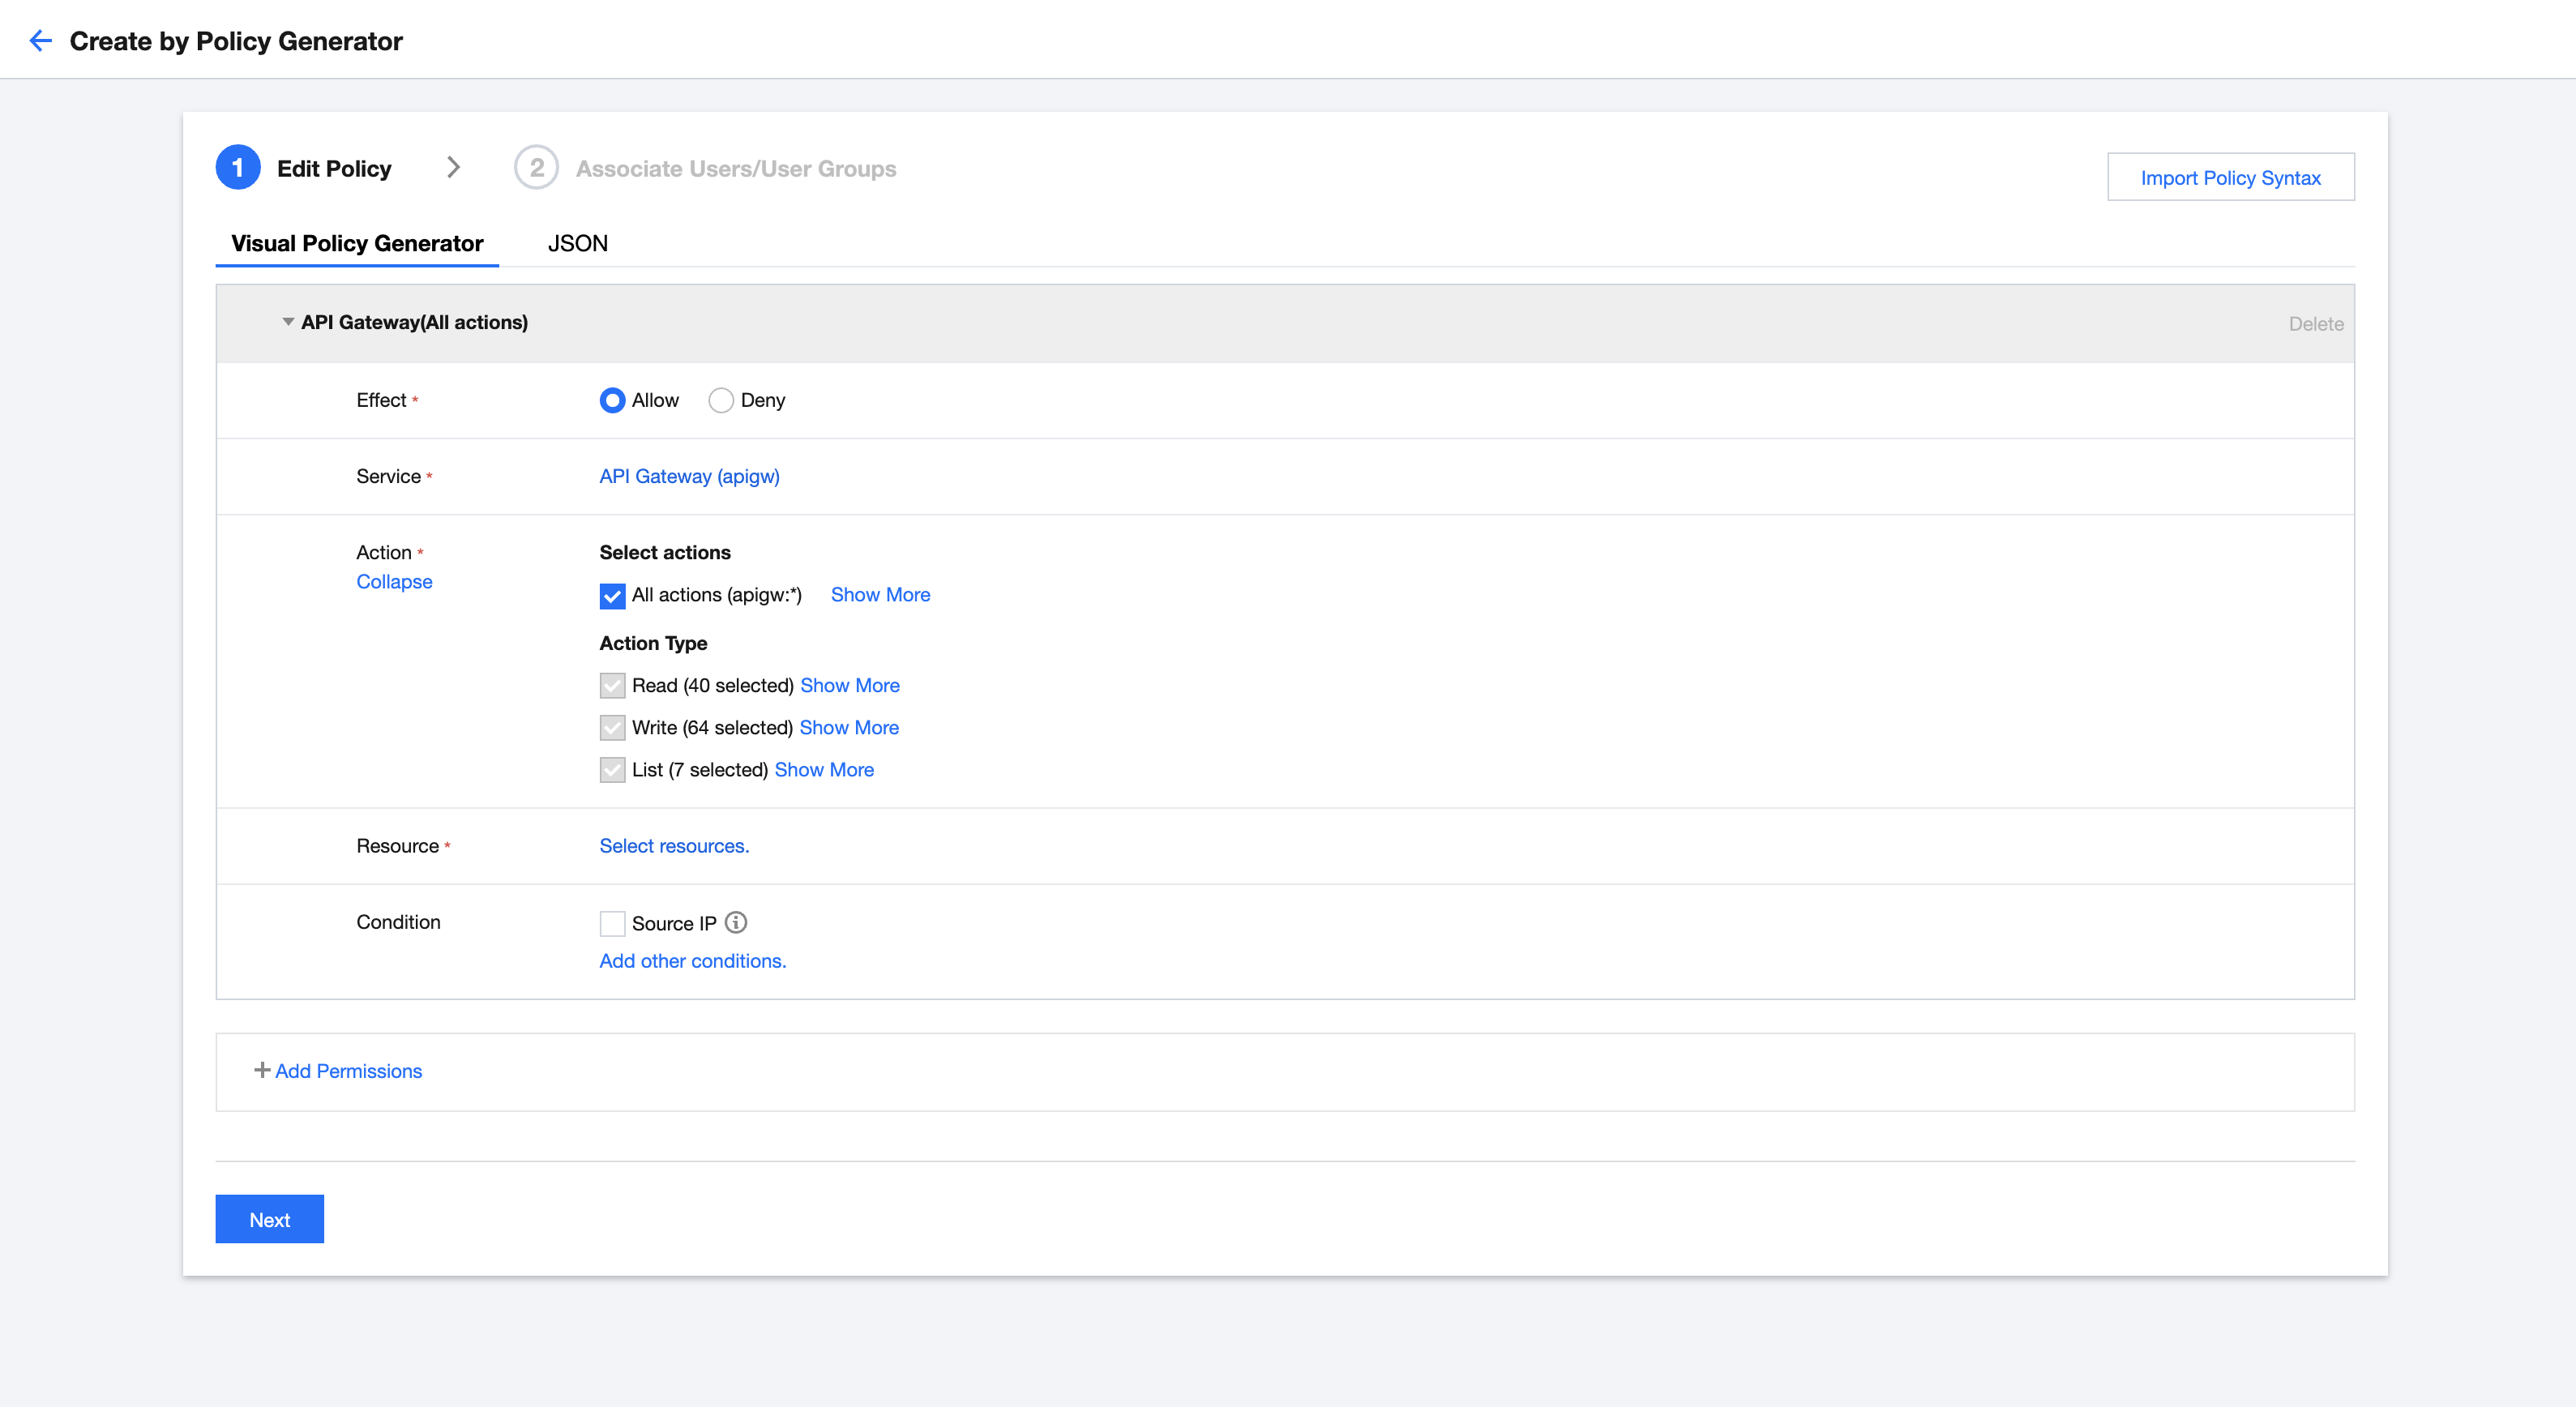Click the back arrow icon
2576x1407 pixels.
coord(40,41)
